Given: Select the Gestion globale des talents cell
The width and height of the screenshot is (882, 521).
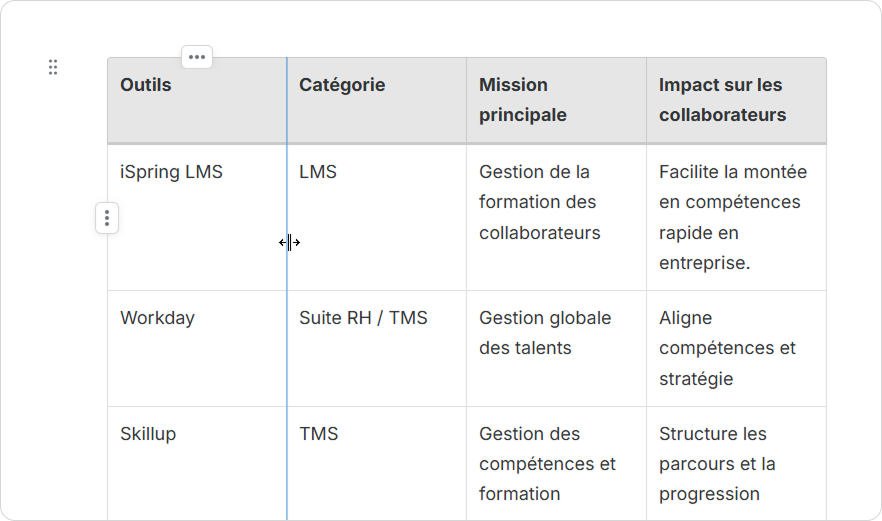Looking at the screenshot, I should [x=545, y=333].
